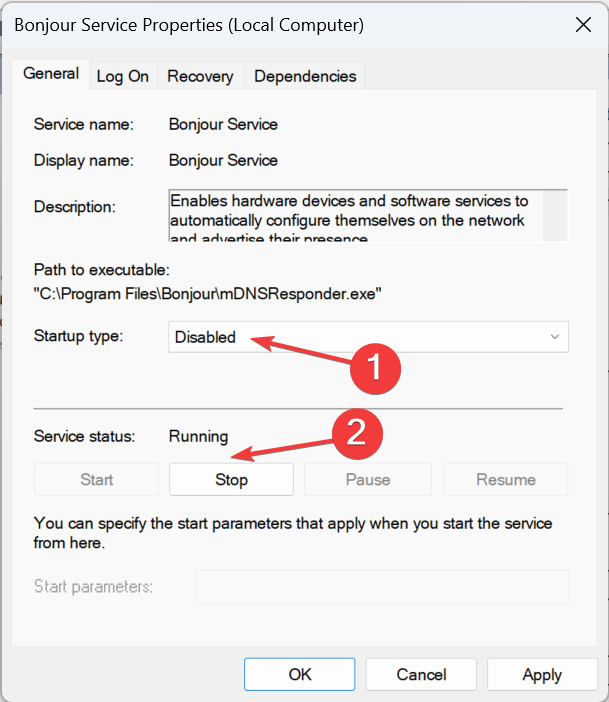Click the start parameters hint text
Image resolution: width=609 pixels, height=702 pixels.
(293, 533)
